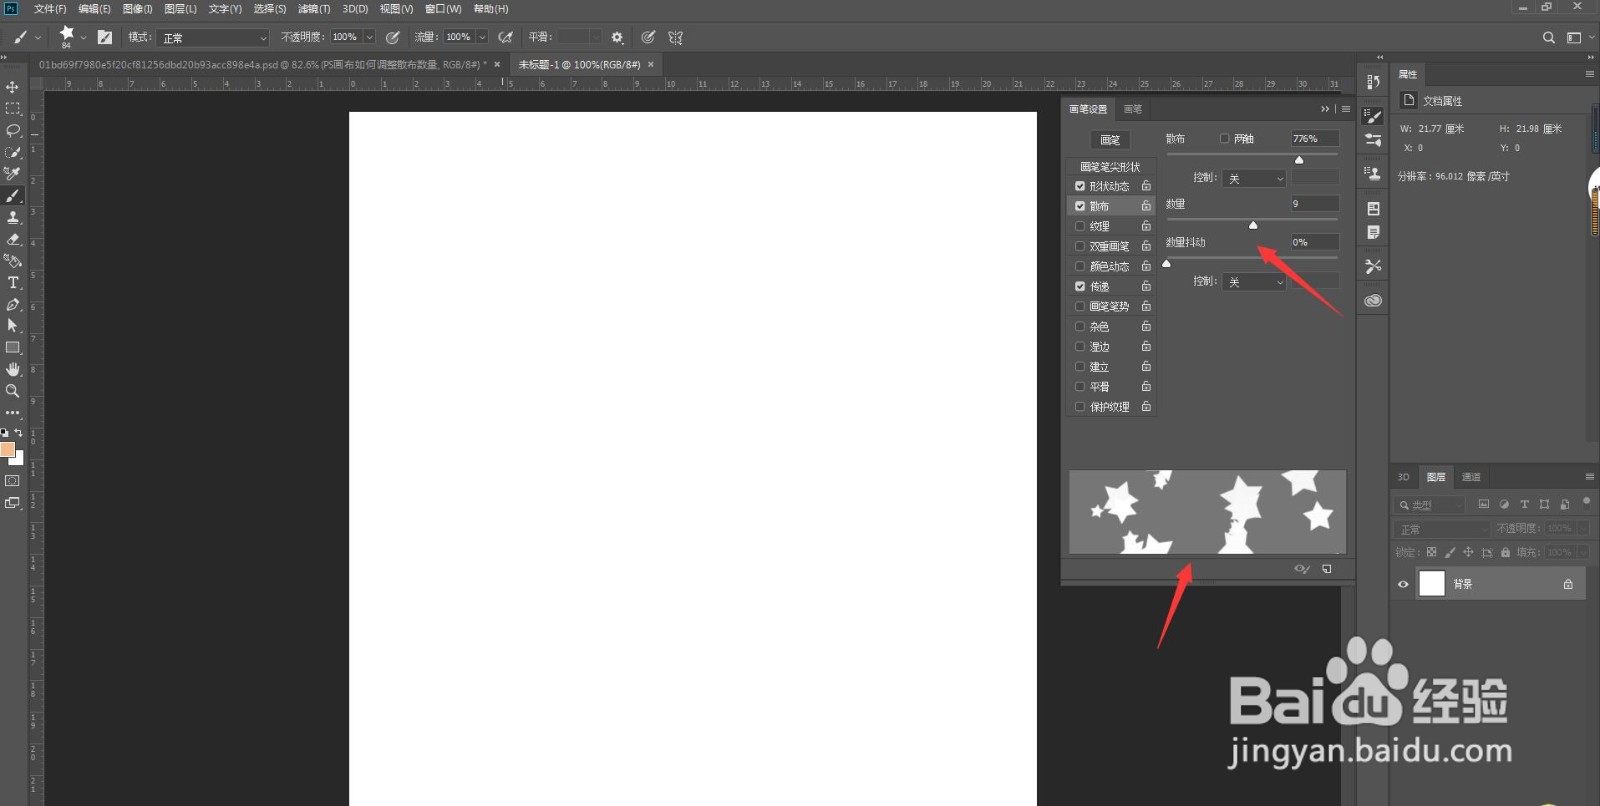Select the Pen tool
1600x806 pixels.
point(13,304)
